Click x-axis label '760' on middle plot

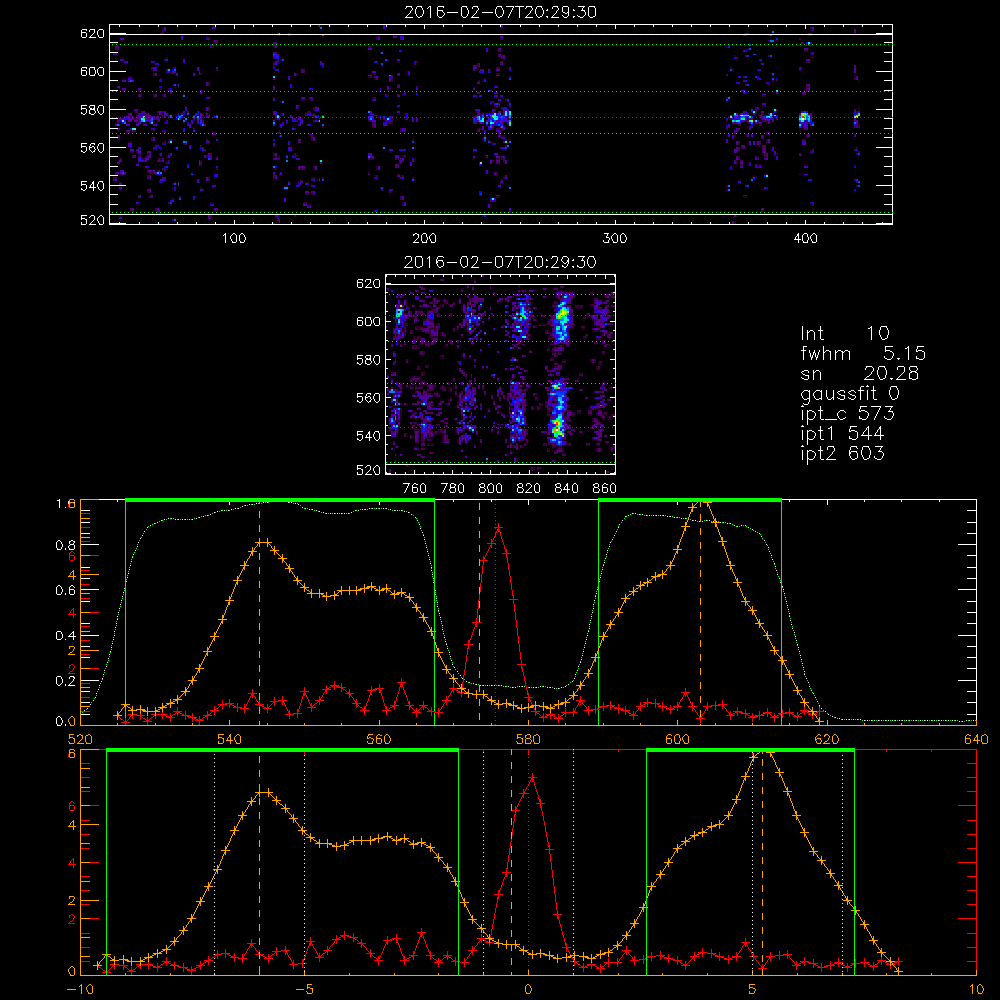(x=415, y=489)
